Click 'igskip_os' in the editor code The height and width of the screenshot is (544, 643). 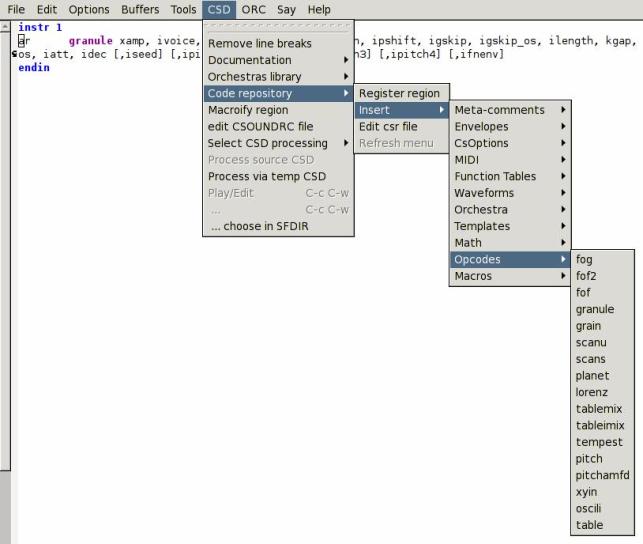(508, 41)
